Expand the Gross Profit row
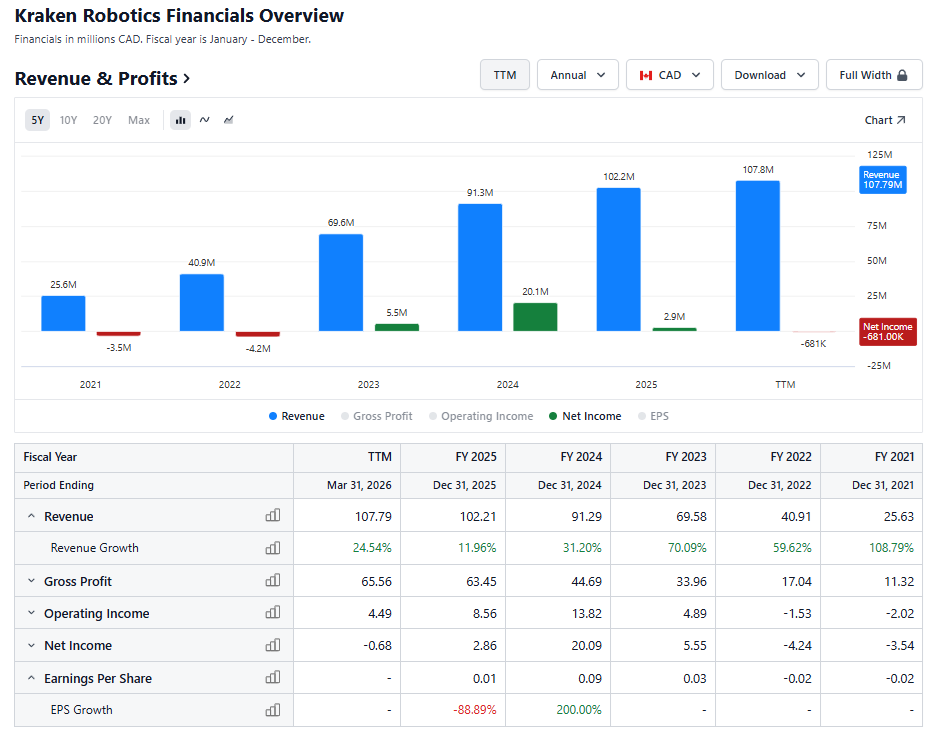The height and width of the screenshot is (741, 934). [32, 581]
